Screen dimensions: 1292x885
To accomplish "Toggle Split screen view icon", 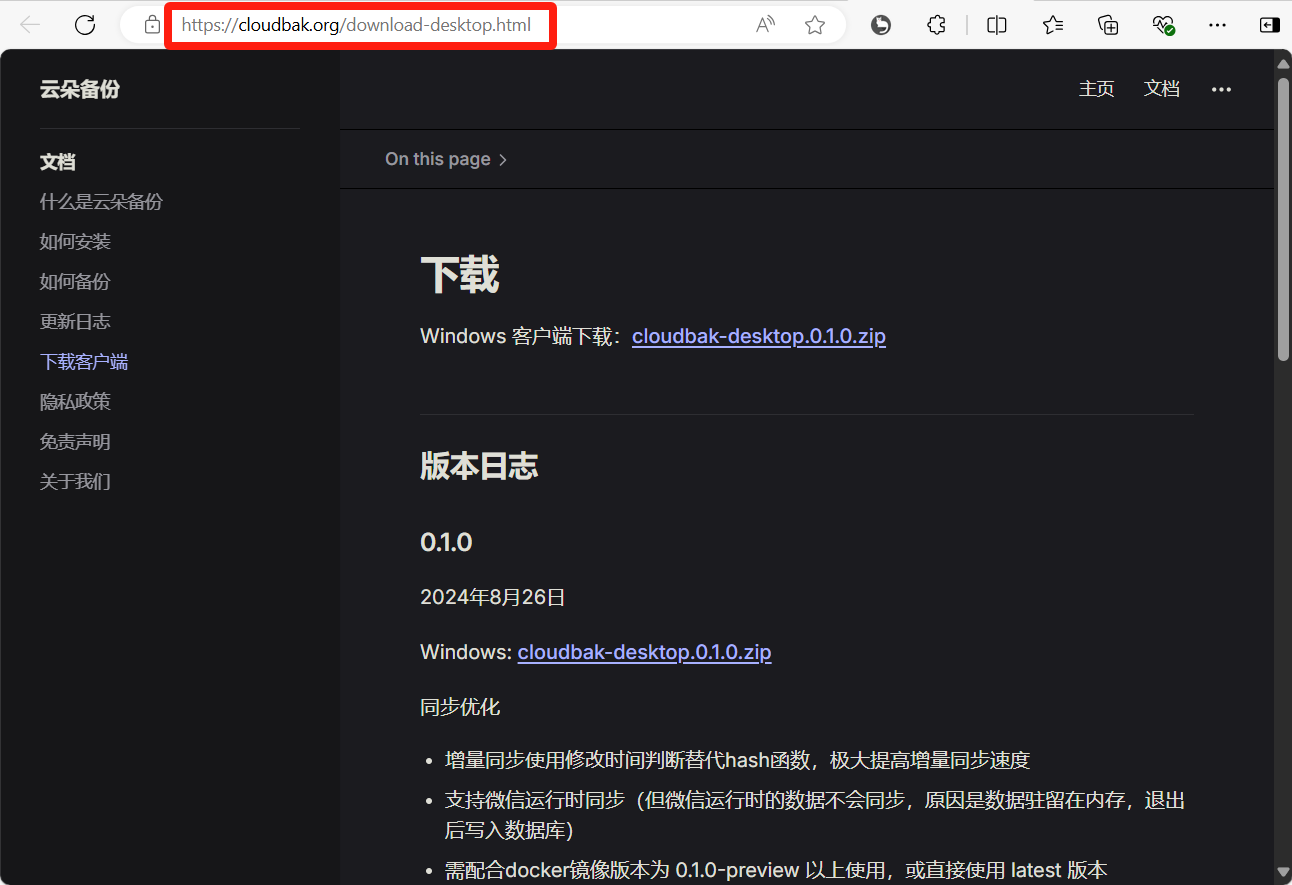I will (996, 25).
